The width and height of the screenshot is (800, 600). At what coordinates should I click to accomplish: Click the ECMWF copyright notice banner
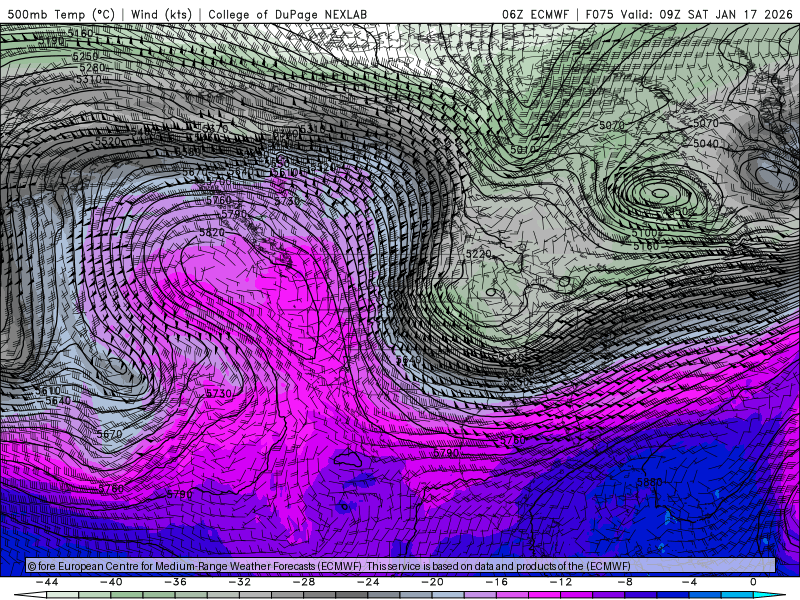tap(401, 566)
